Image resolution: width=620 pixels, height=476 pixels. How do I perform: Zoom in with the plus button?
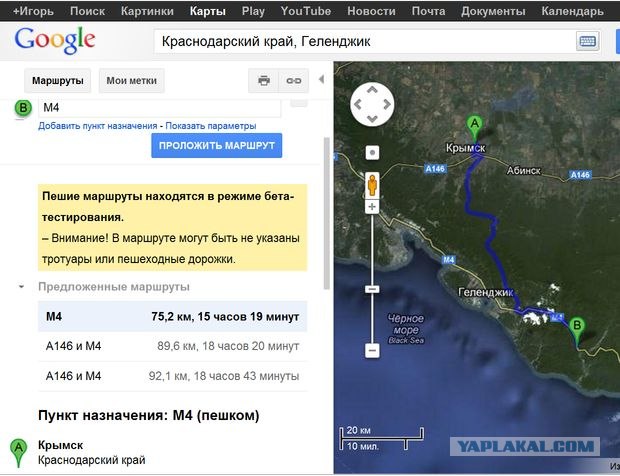coord(372,207)
